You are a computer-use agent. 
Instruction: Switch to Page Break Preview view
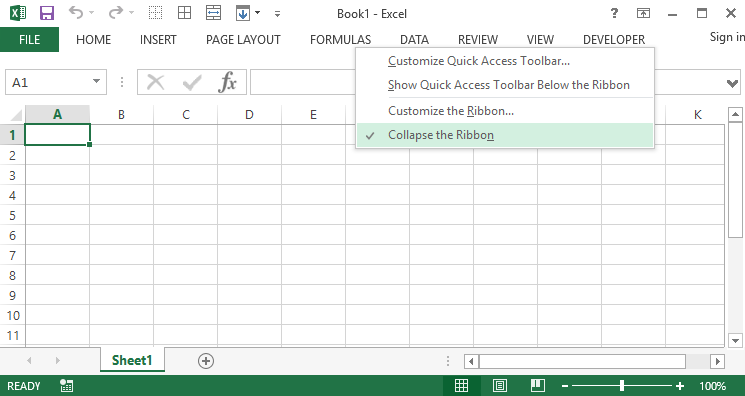click(537, 386)
